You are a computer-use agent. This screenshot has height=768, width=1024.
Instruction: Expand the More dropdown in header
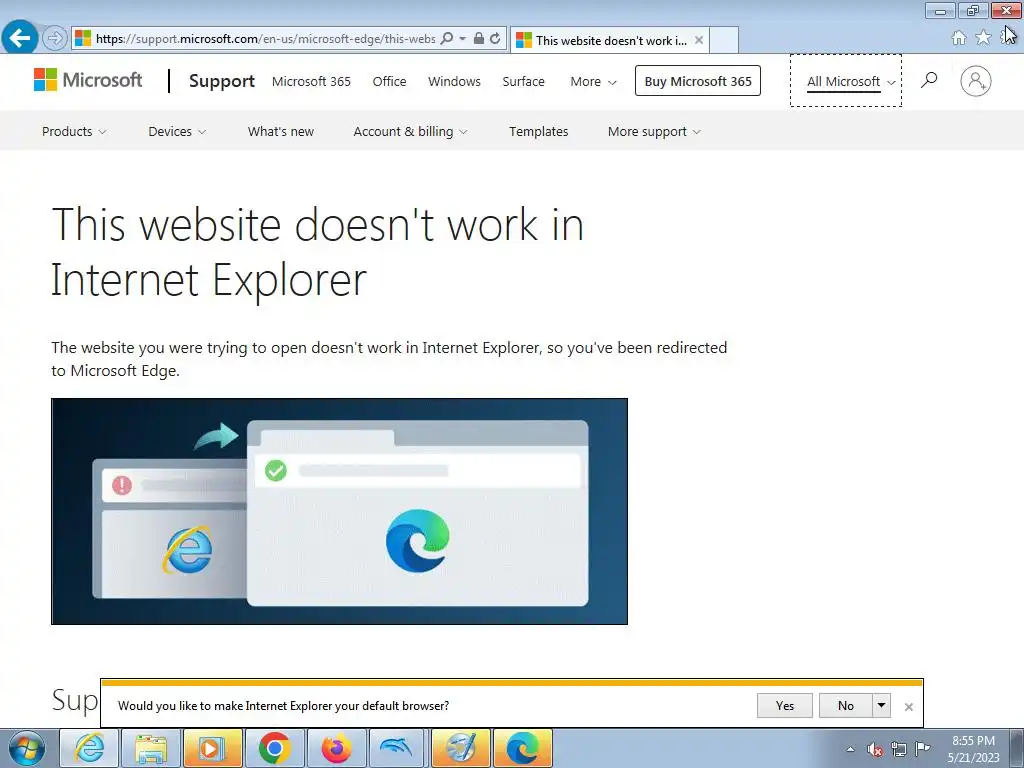(593, 82)
